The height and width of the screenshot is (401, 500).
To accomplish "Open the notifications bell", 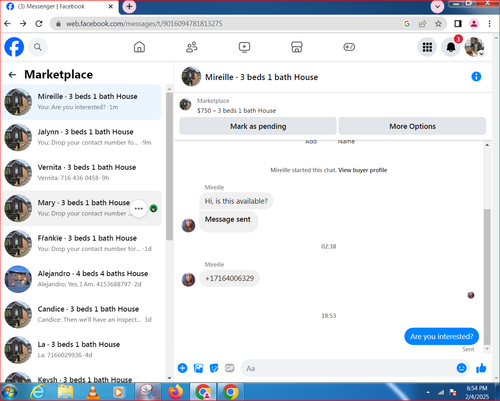I will click(x=451, y=47).
